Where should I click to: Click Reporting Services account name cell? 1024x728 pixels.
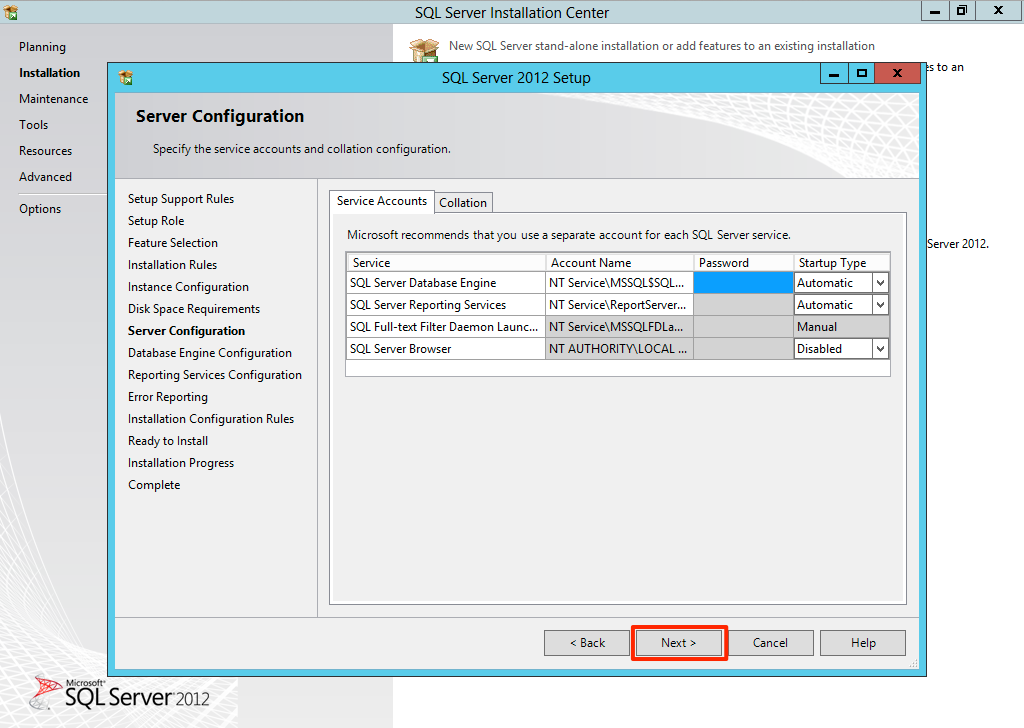(619, 305)
